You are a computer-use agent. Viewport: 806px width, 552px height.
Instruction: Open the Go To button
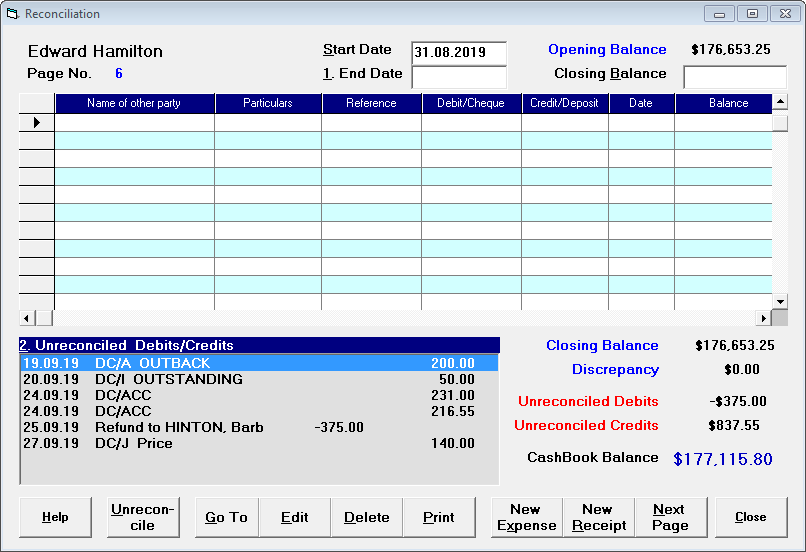click(227, 517)
